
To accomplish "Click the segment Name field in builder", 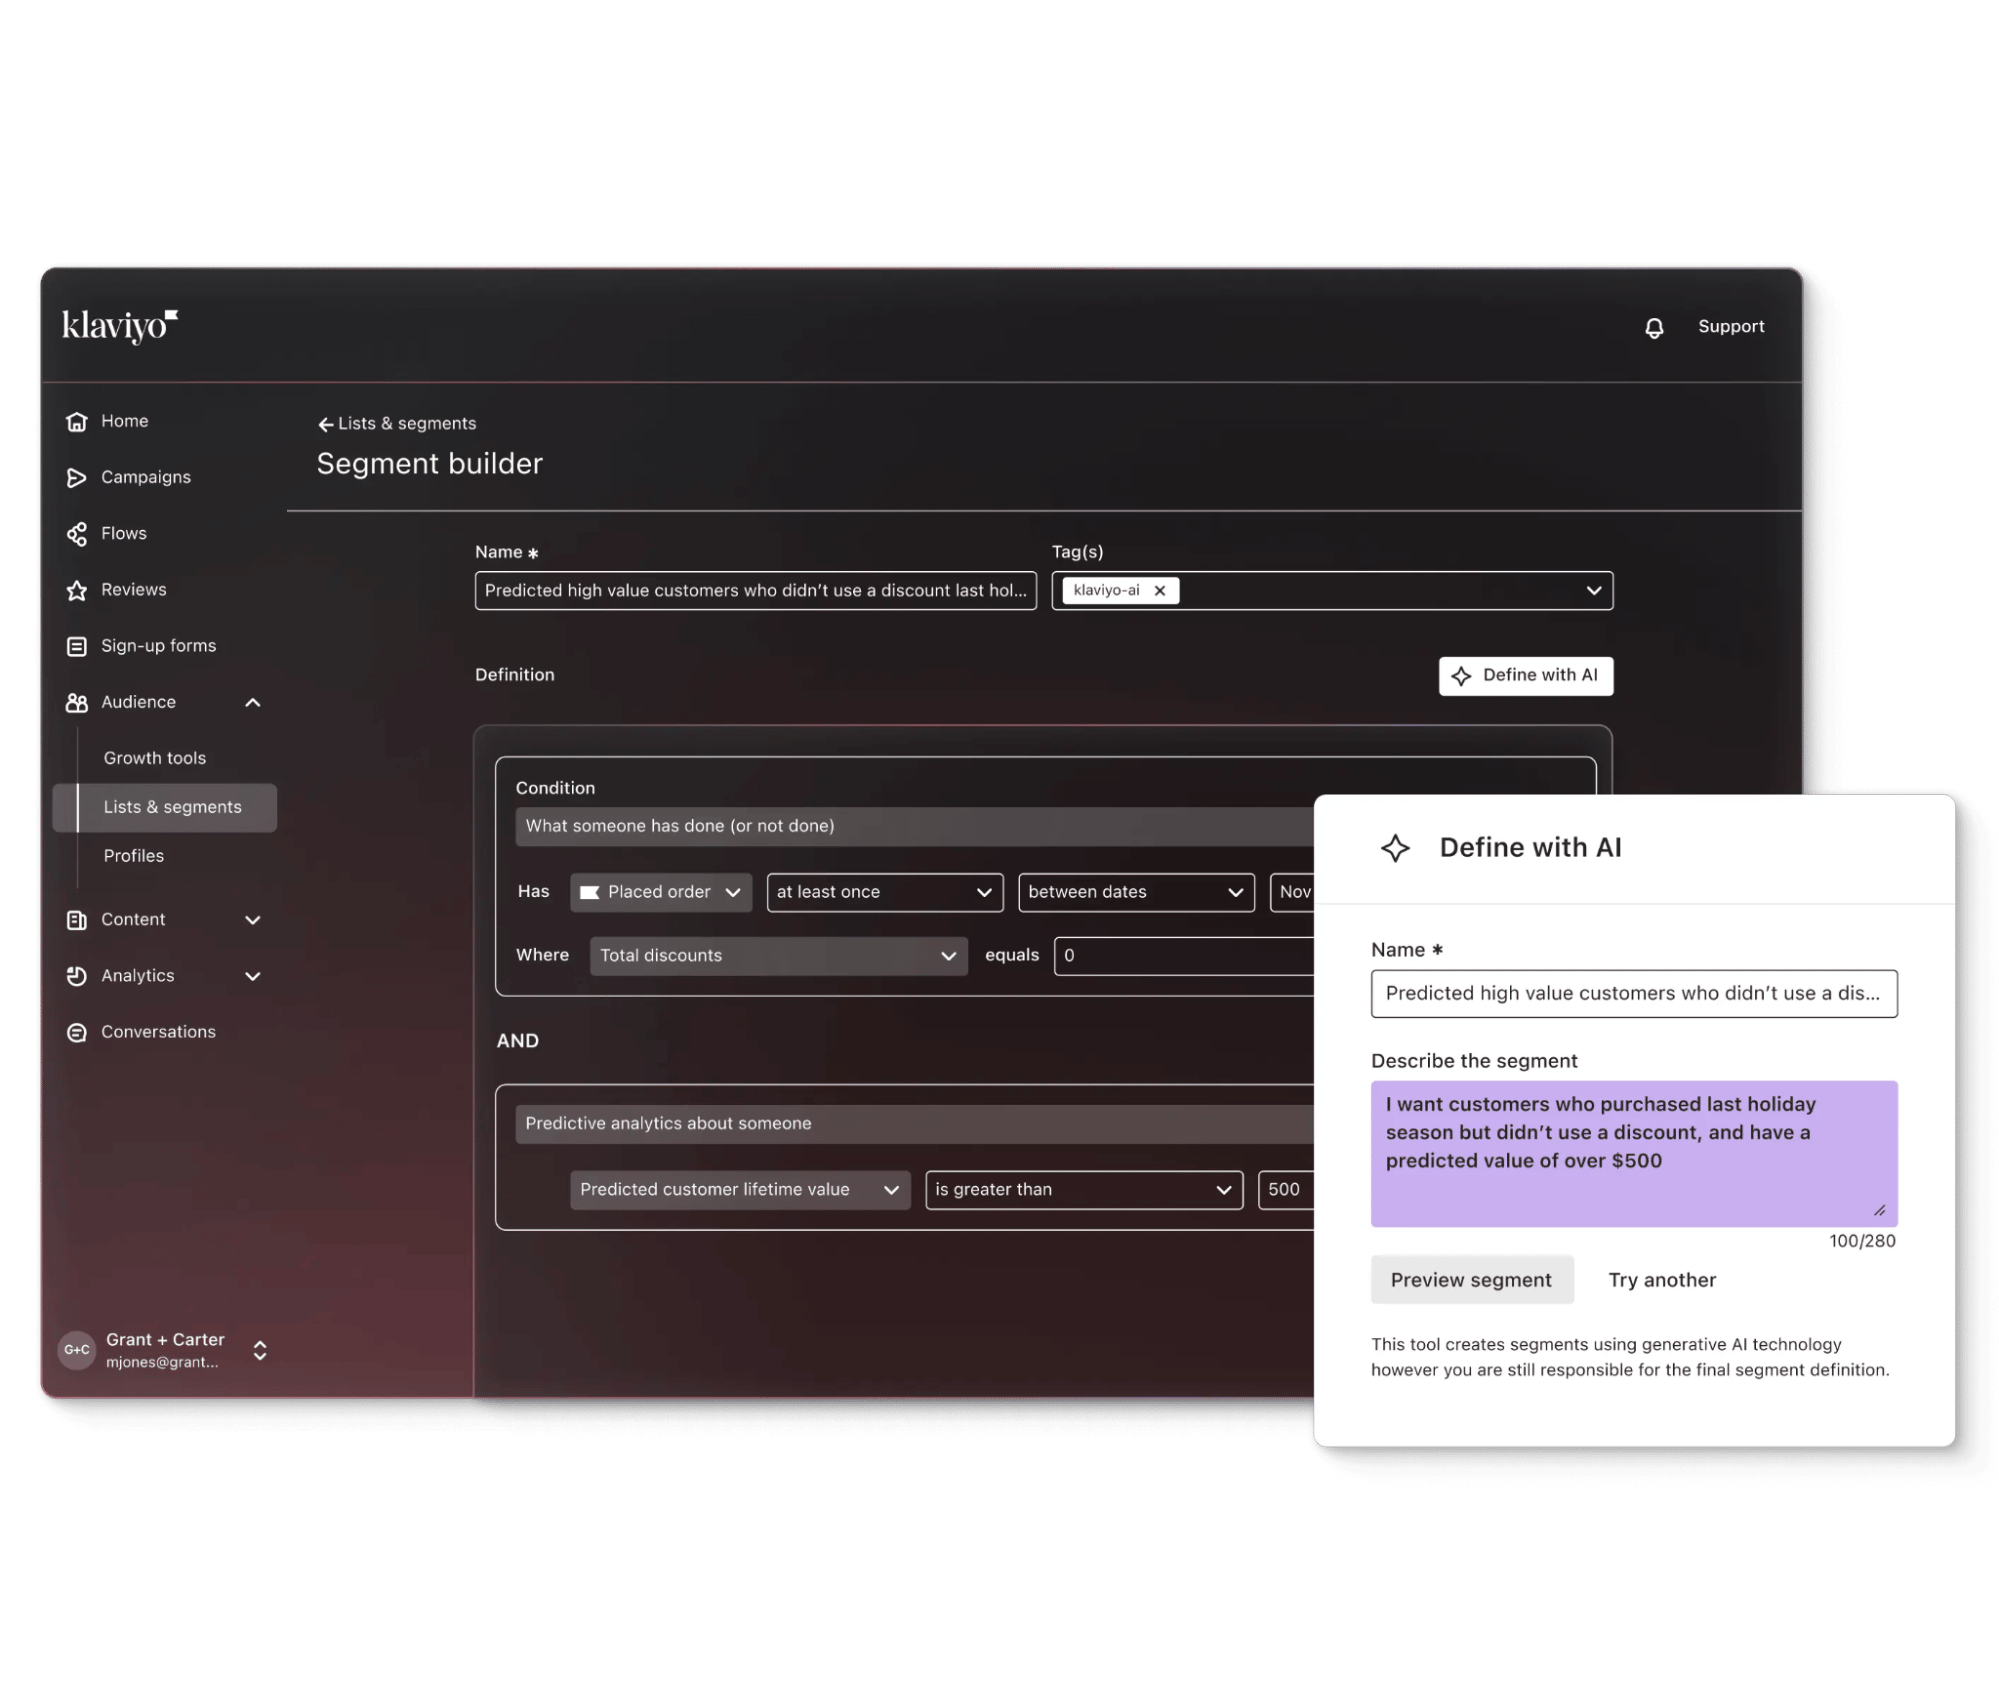I will [756, 590].
